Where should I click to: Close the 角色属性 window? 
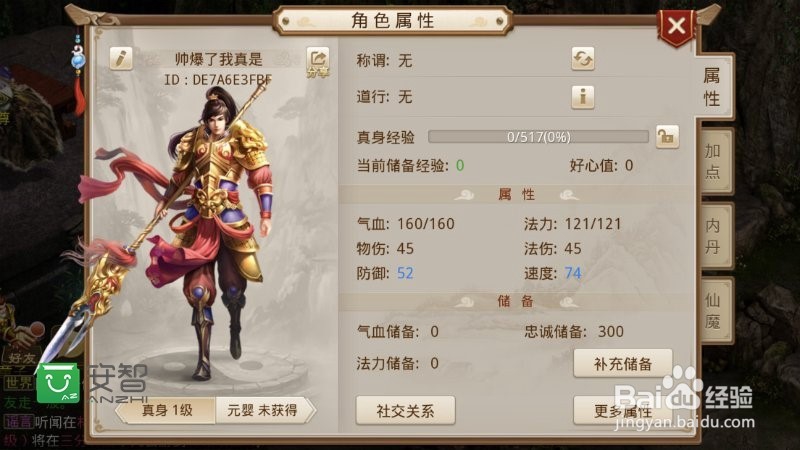677,26
